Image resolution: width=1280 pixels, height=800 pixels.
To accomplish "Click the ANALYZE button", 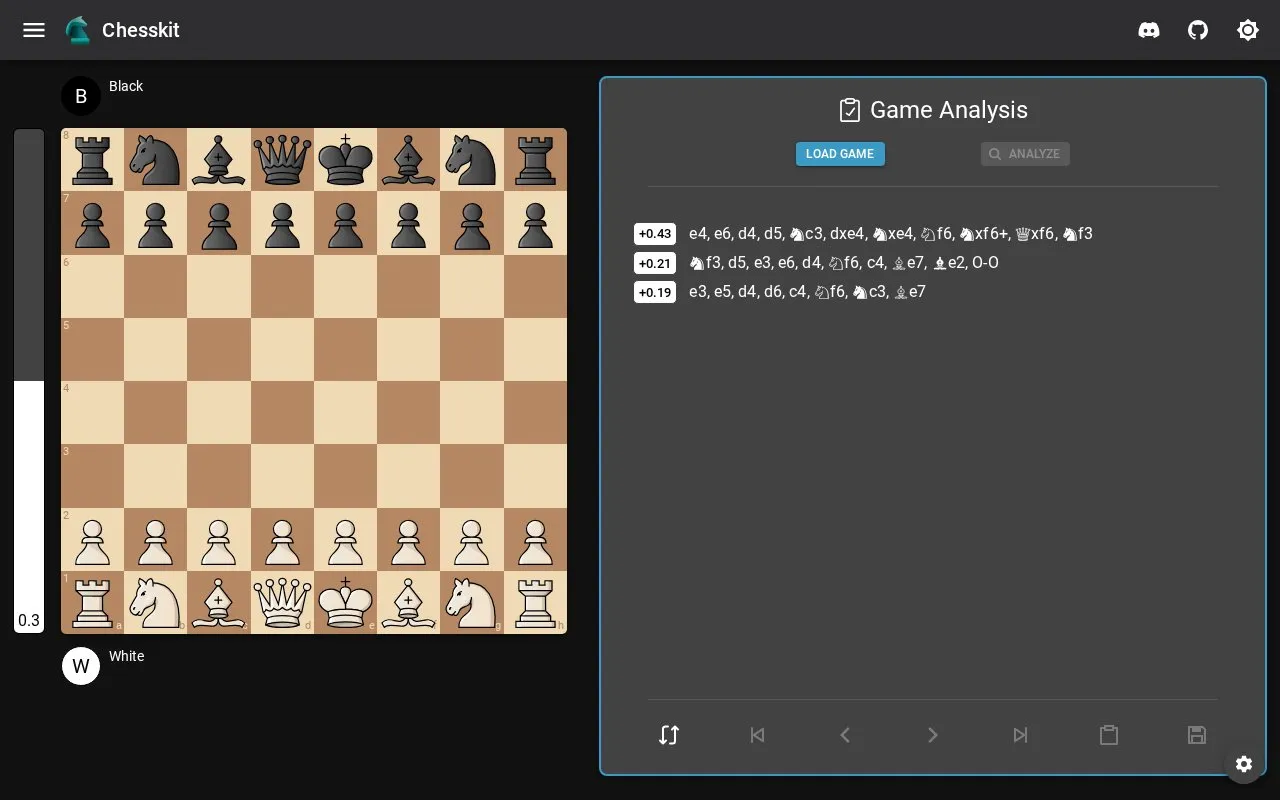I will click(x=1025, y=154).
